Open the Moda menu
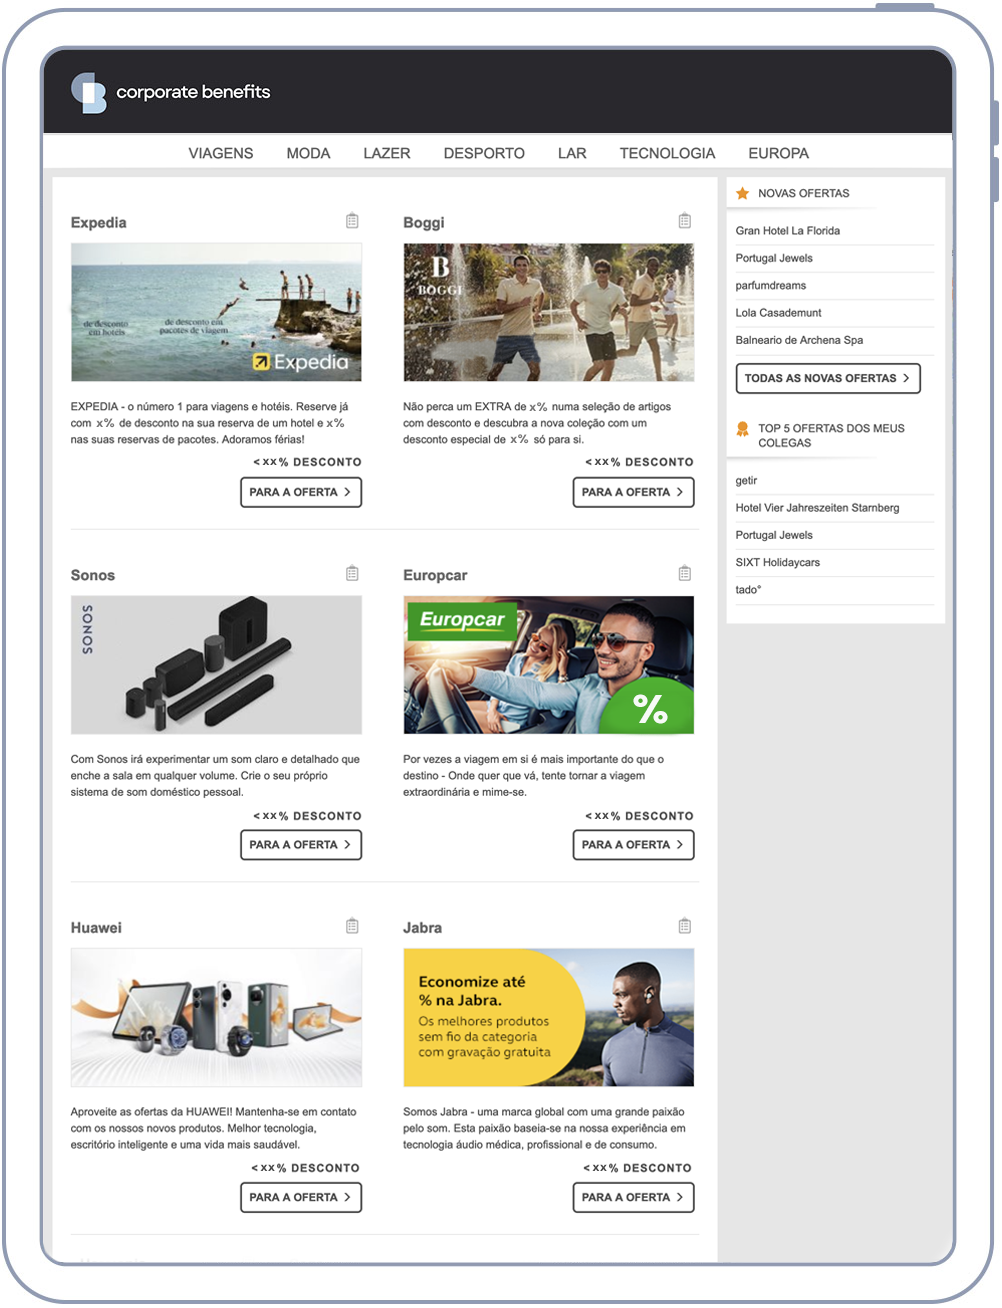 [308, 153]
